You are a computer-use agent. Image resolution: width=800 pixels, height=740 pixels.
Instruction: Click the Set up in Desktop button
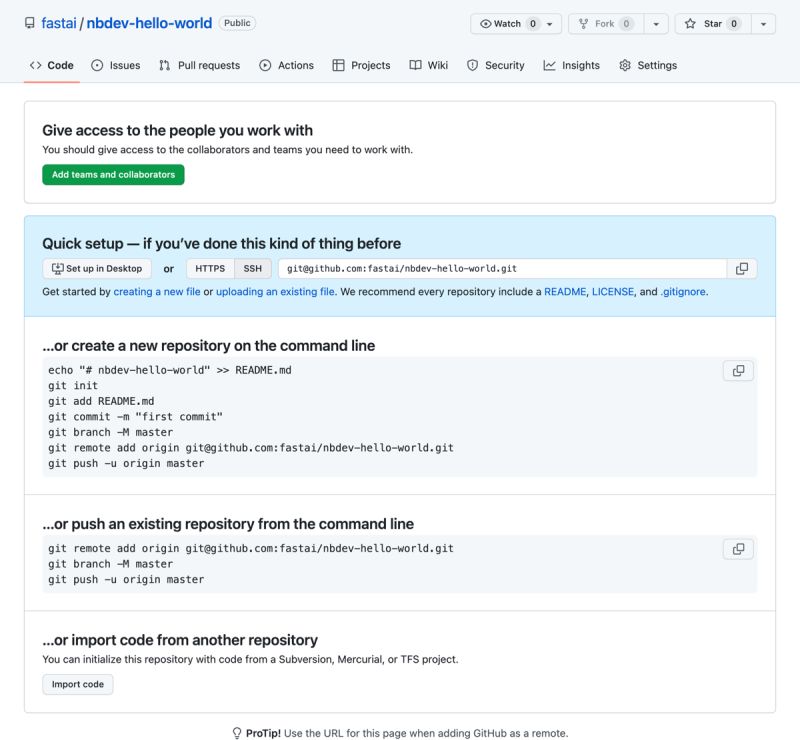pos(95,268)
